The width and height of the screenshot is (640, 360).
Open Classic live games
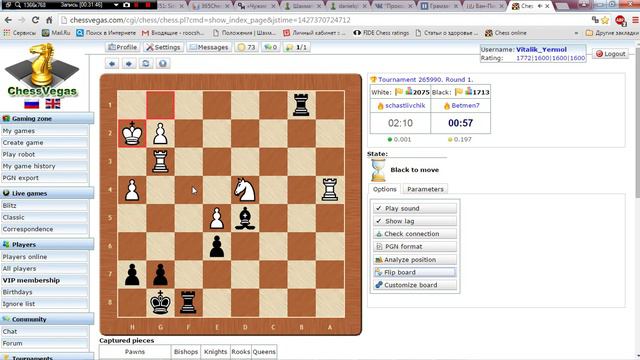coord(44,218)
